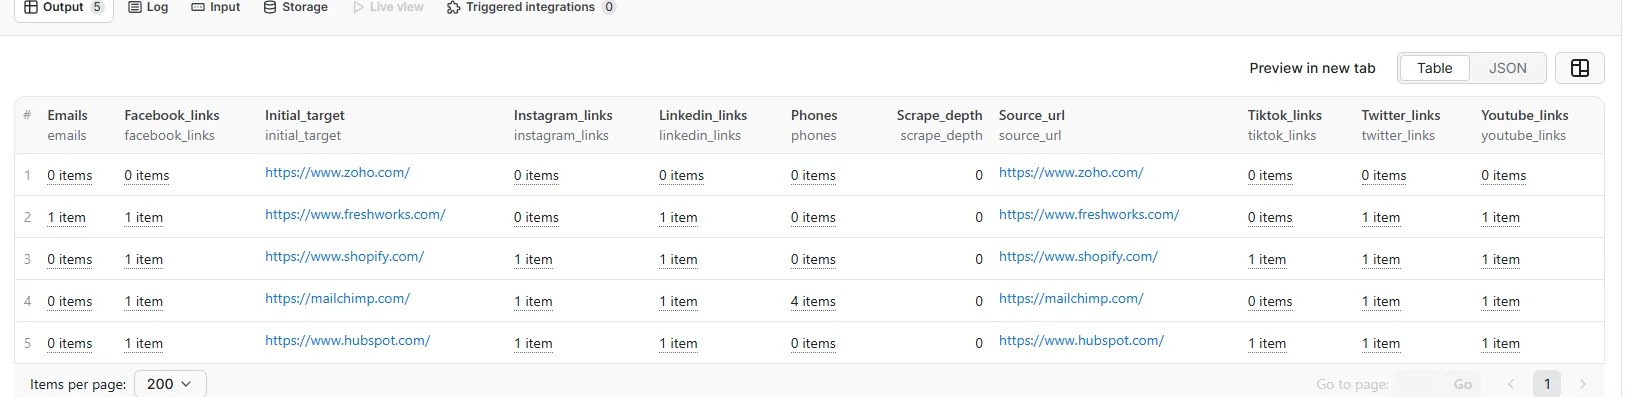
Task: Click the Facebook_links column header
Action: pyautogui.click(x=172, y=116)
